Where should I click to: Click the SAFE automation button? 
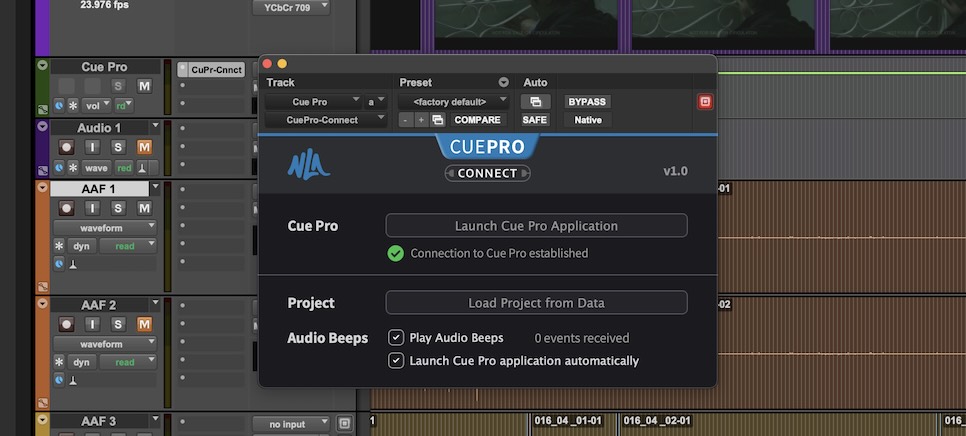pos(535,120)
